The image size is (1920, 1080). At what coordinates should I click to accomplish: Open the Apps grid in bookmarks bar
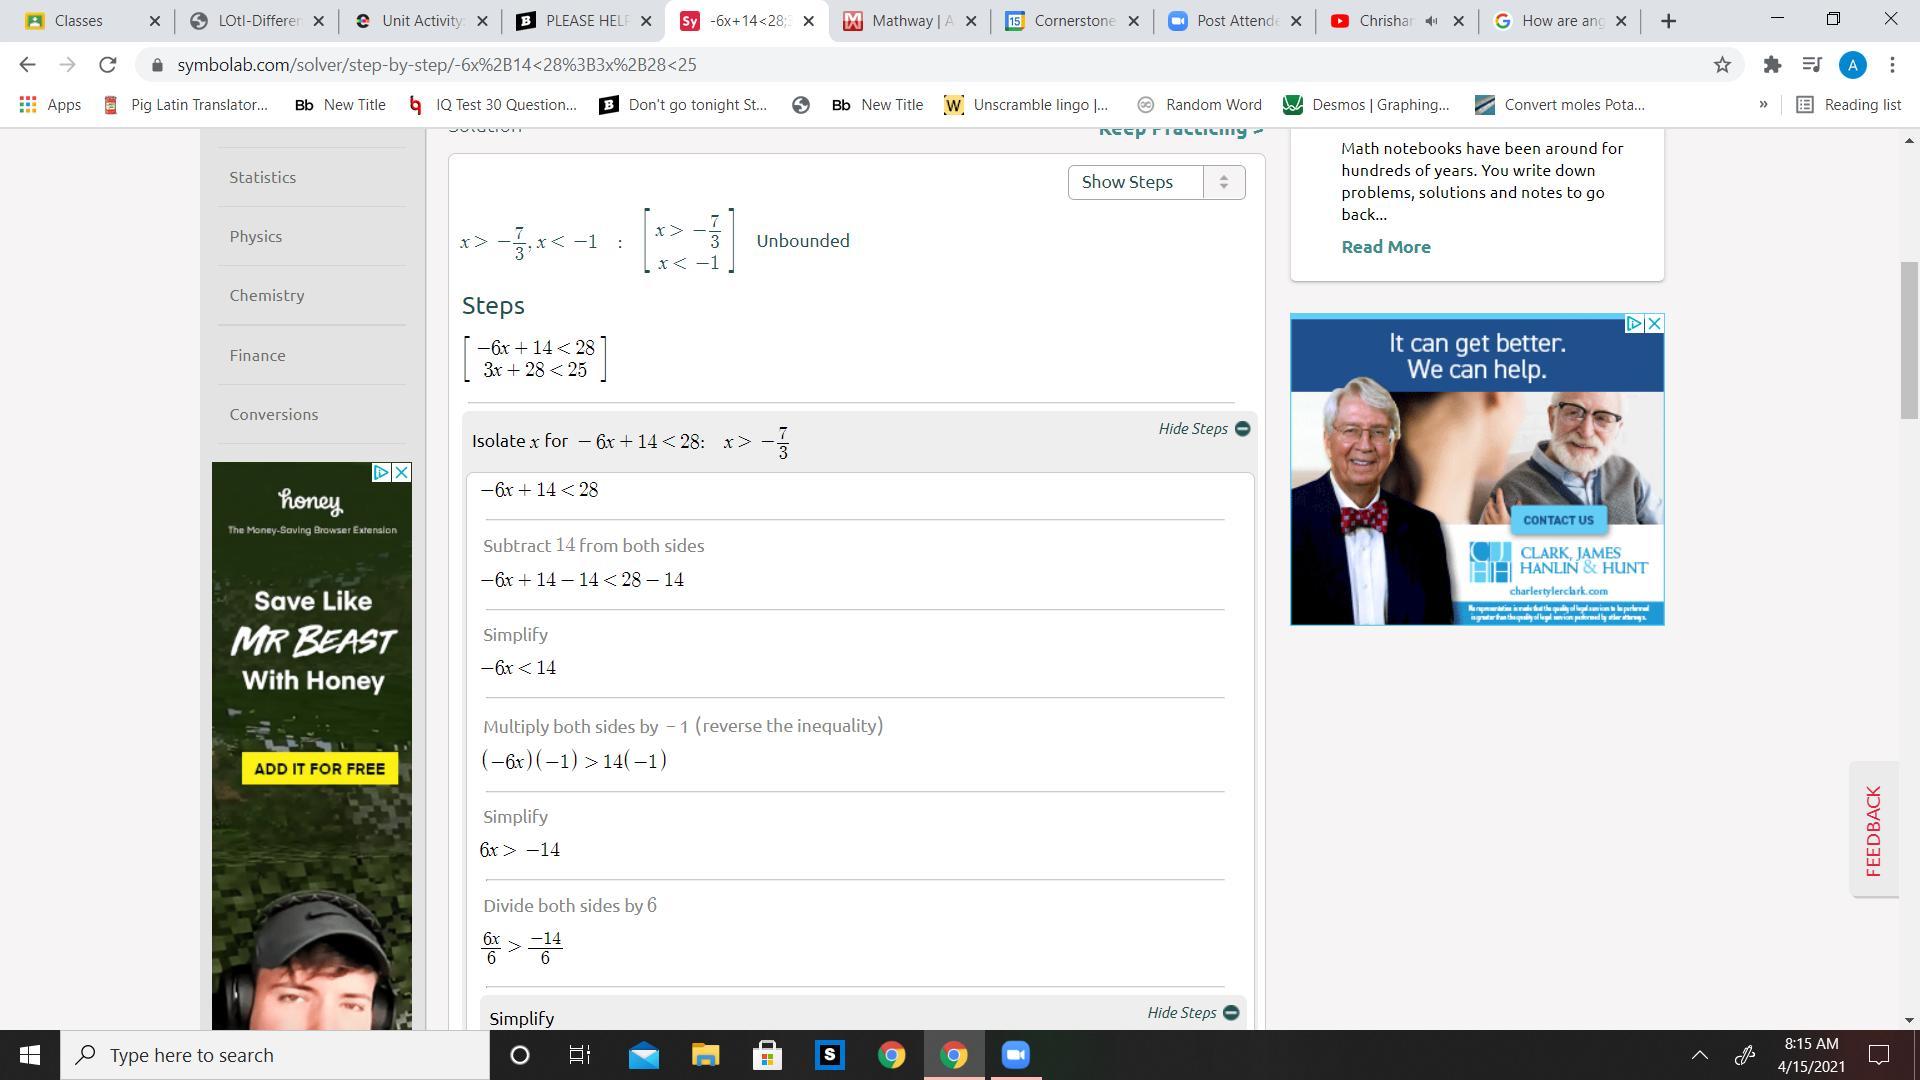point(50,105)
